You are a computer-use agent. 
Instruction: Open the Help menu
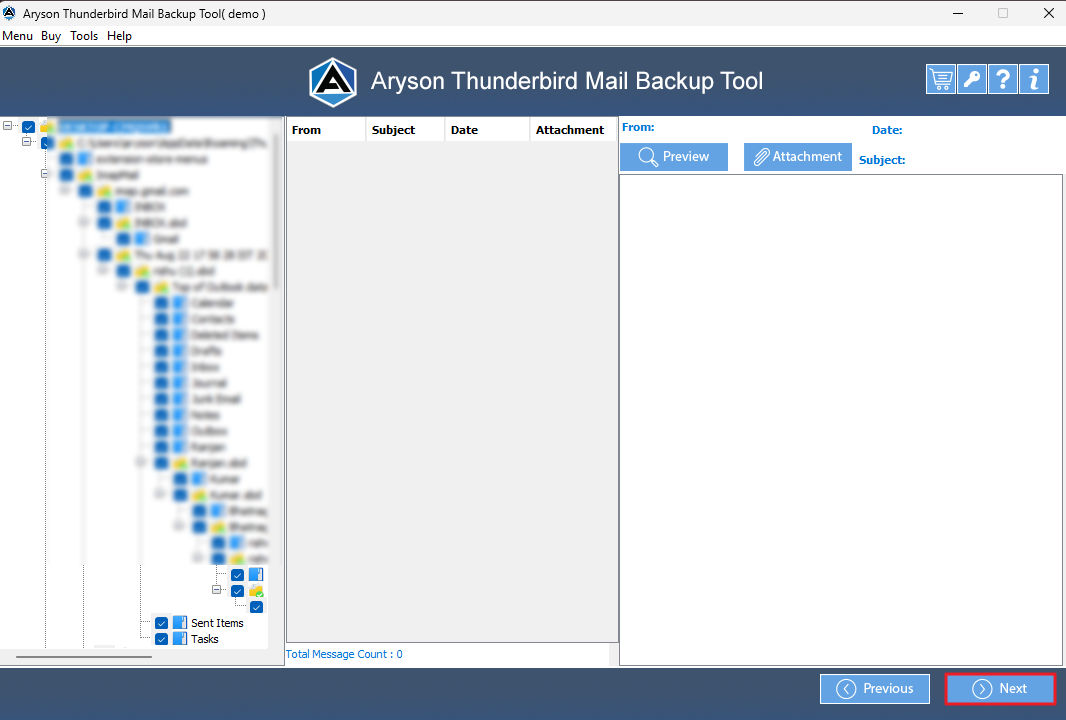click(120, 36)
